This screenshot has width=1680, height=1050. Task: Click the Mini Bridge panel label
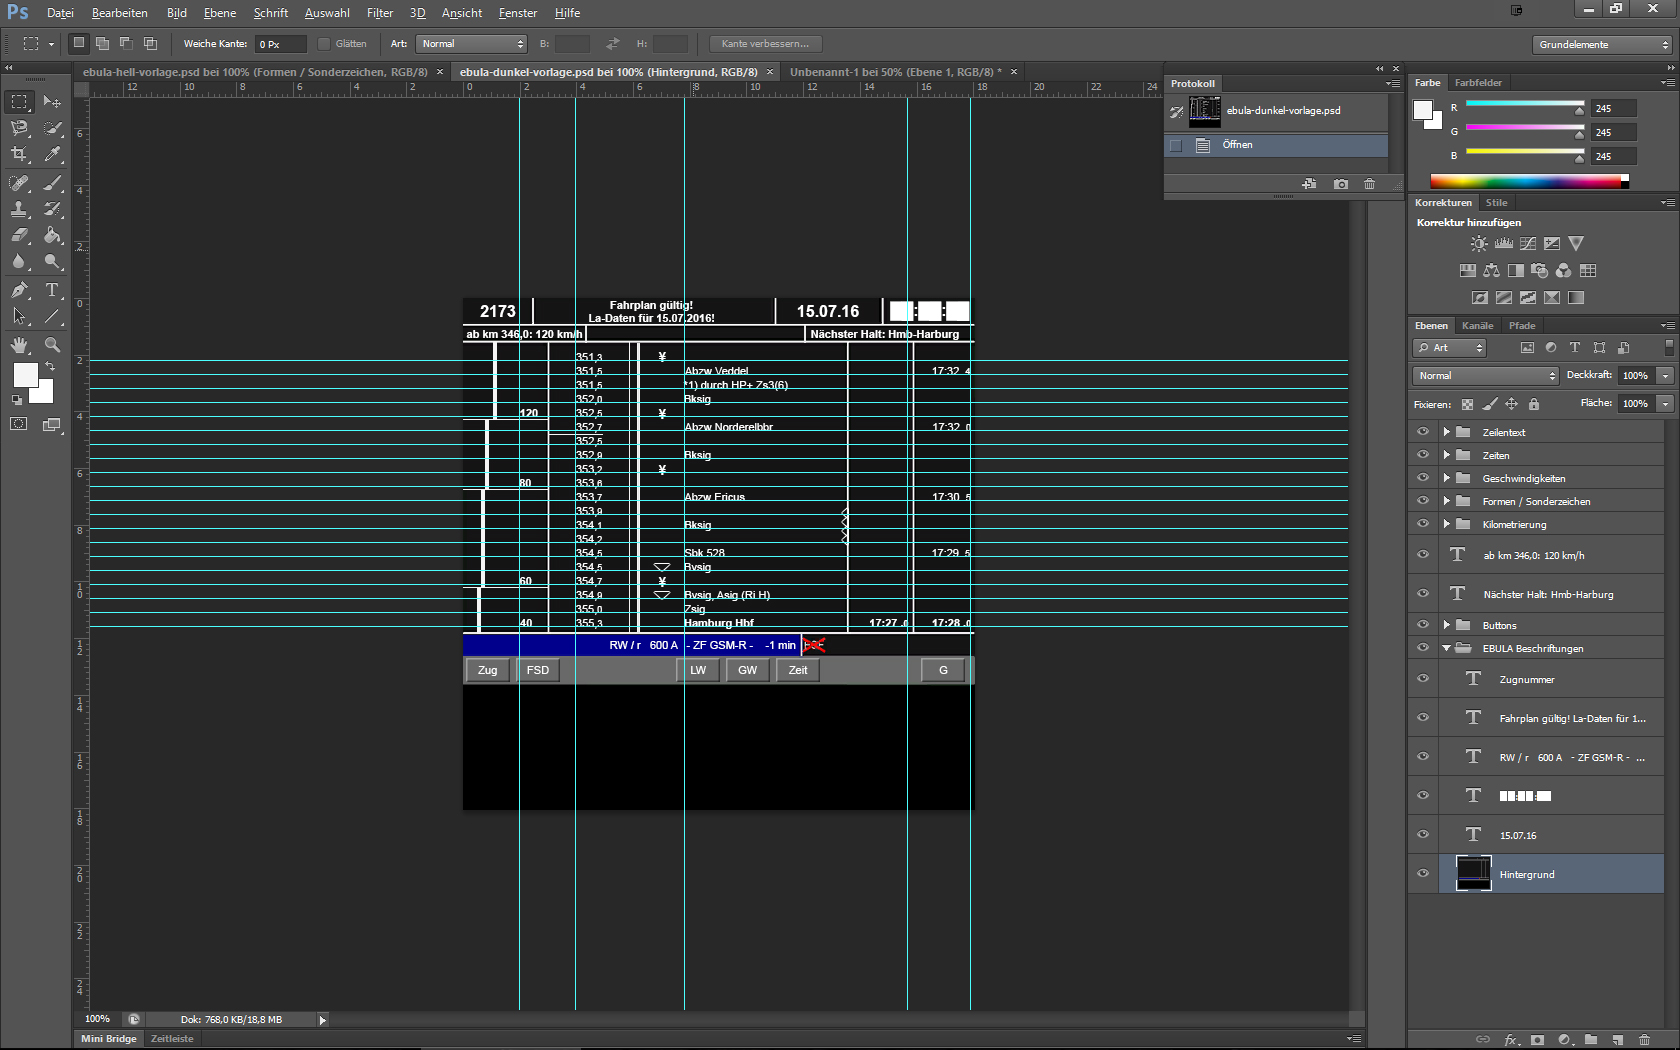108,1039
